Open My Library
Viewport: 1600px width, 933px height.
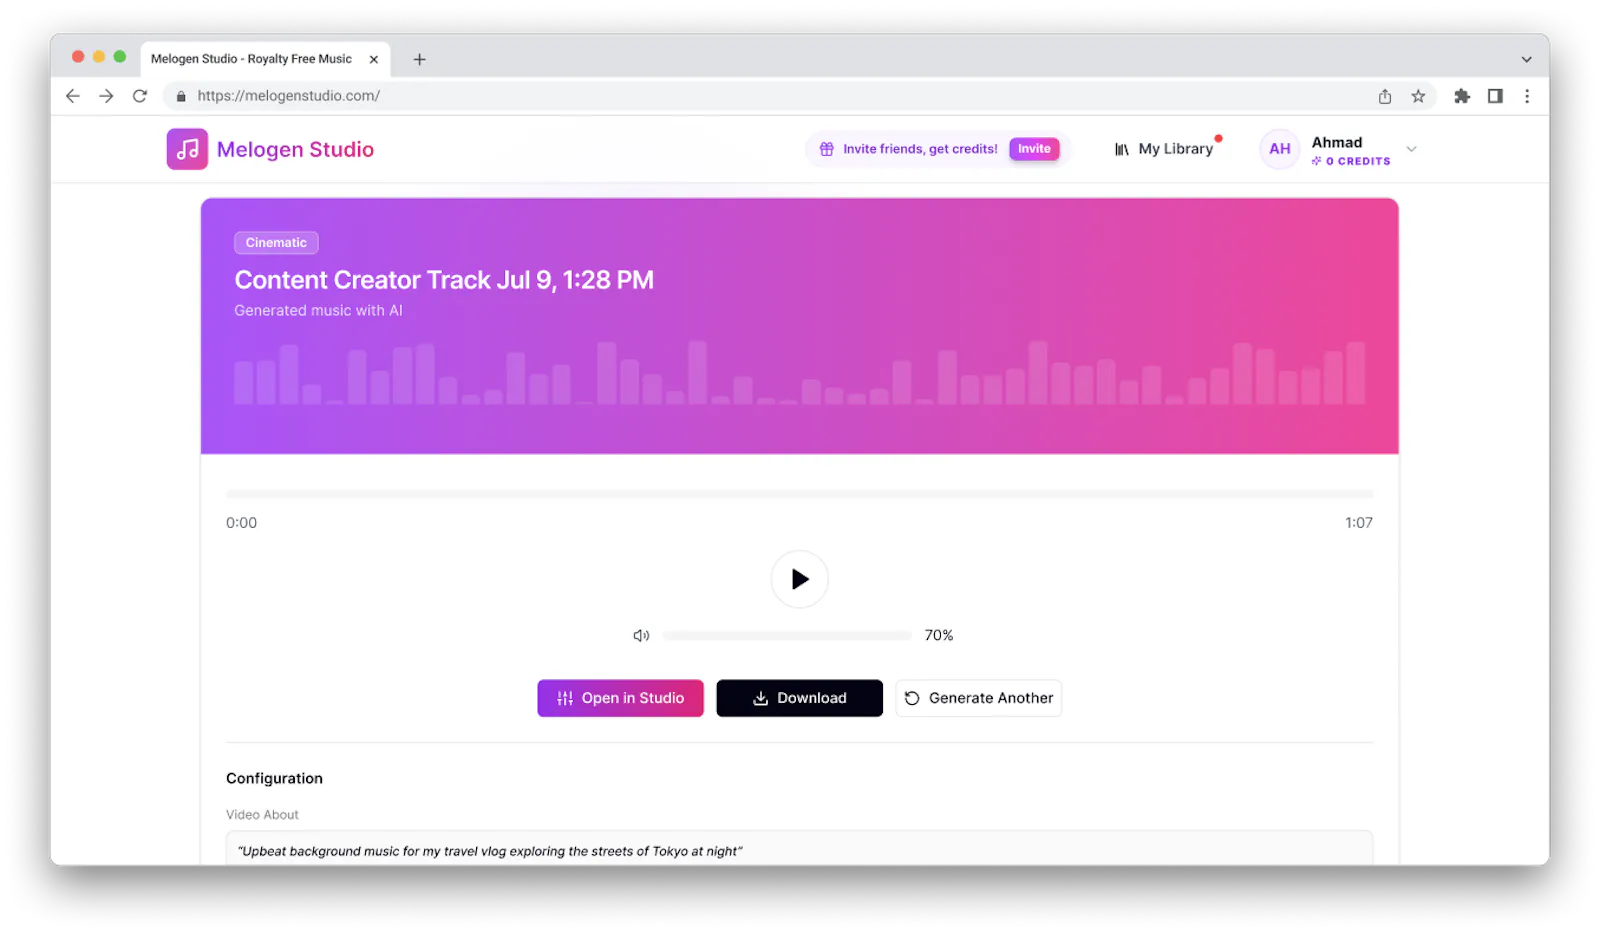click(x=1164, y=149)
